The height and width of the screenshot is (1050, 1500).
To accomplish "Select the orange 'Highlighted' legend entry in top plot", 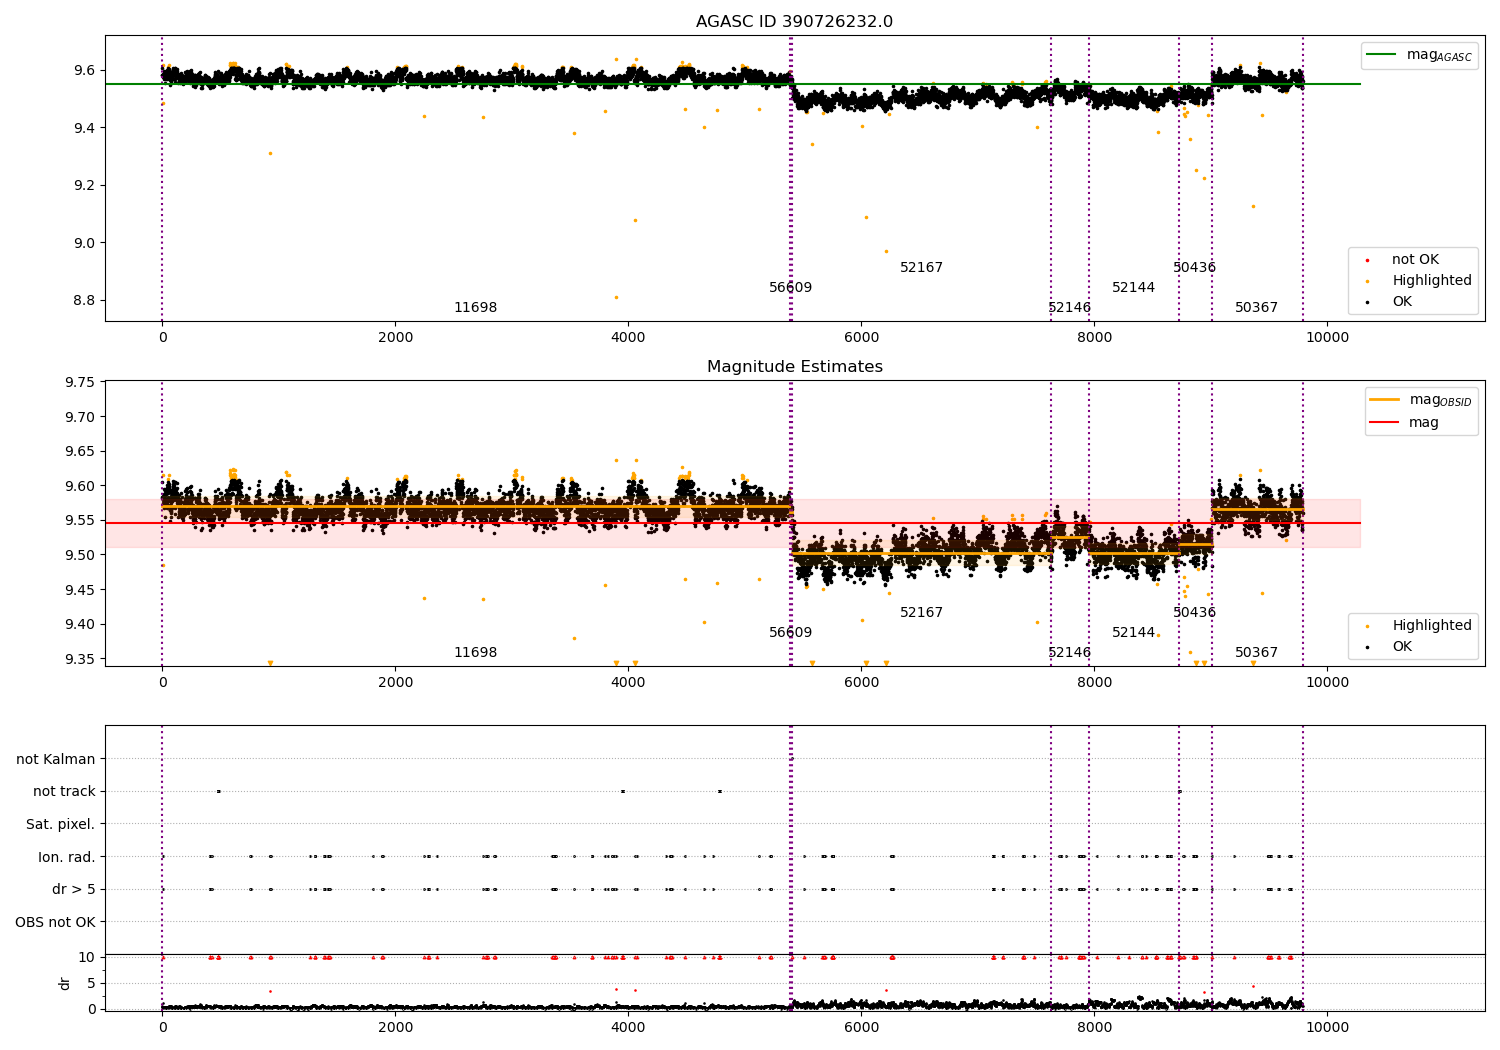I will pyautogui.click(x=1418, y=281).
